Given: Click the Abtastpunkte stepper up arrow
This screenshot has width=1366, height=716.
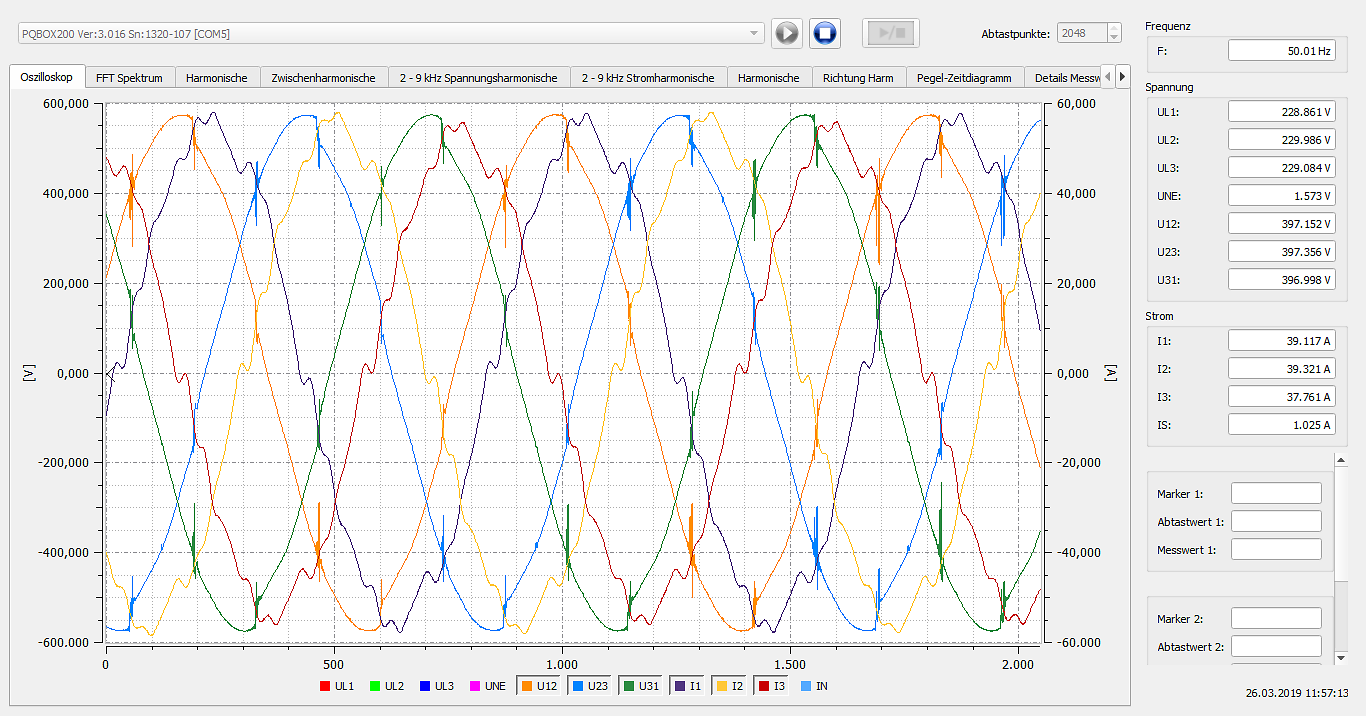Looking at the screenshot, I should (1113, 28).
